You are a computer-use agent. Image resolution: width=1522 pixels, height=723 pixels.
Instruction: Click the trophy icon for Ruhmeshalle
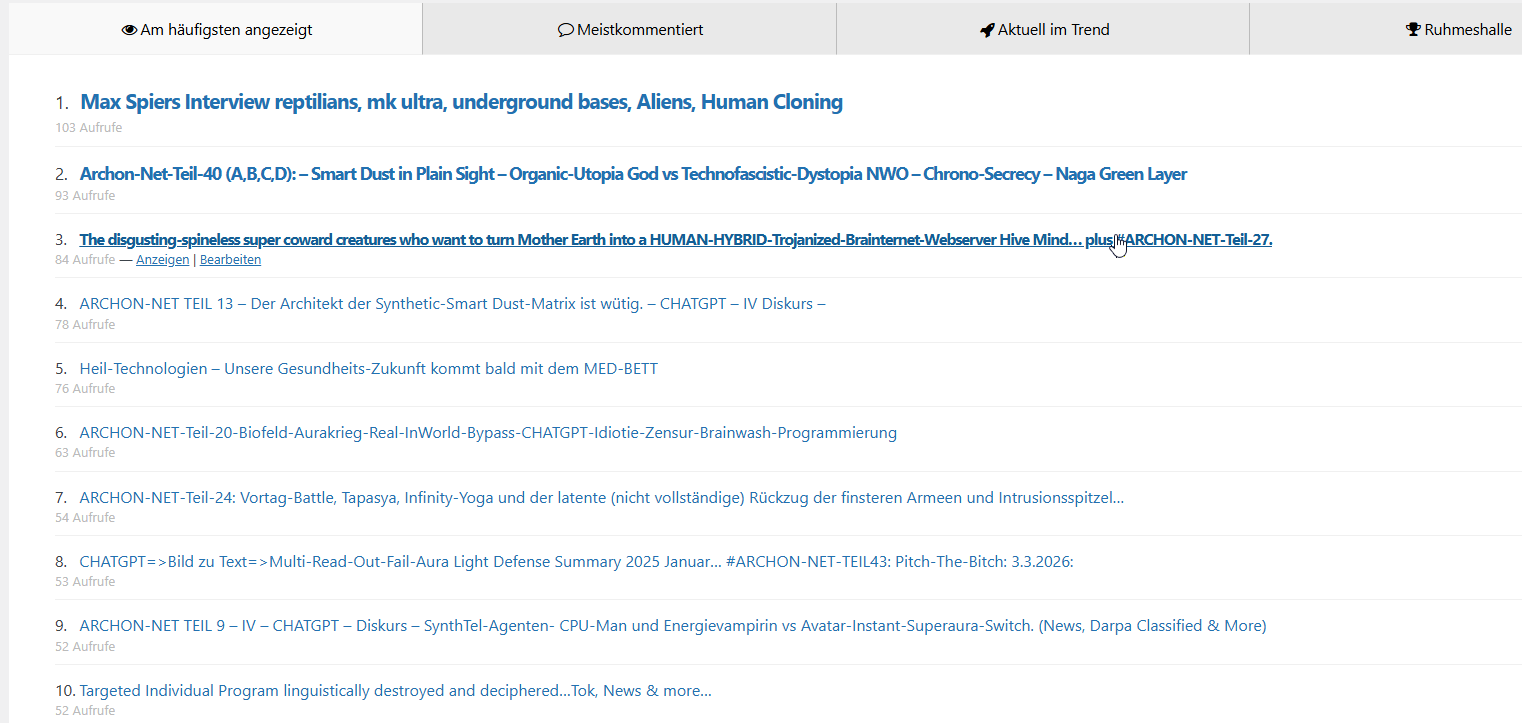pos(1413,30)
